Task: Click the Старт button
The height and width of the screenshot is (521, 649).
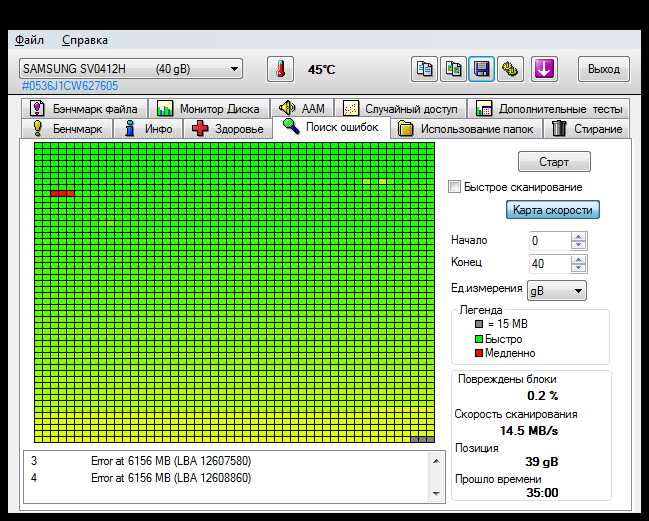Action: 554,162
